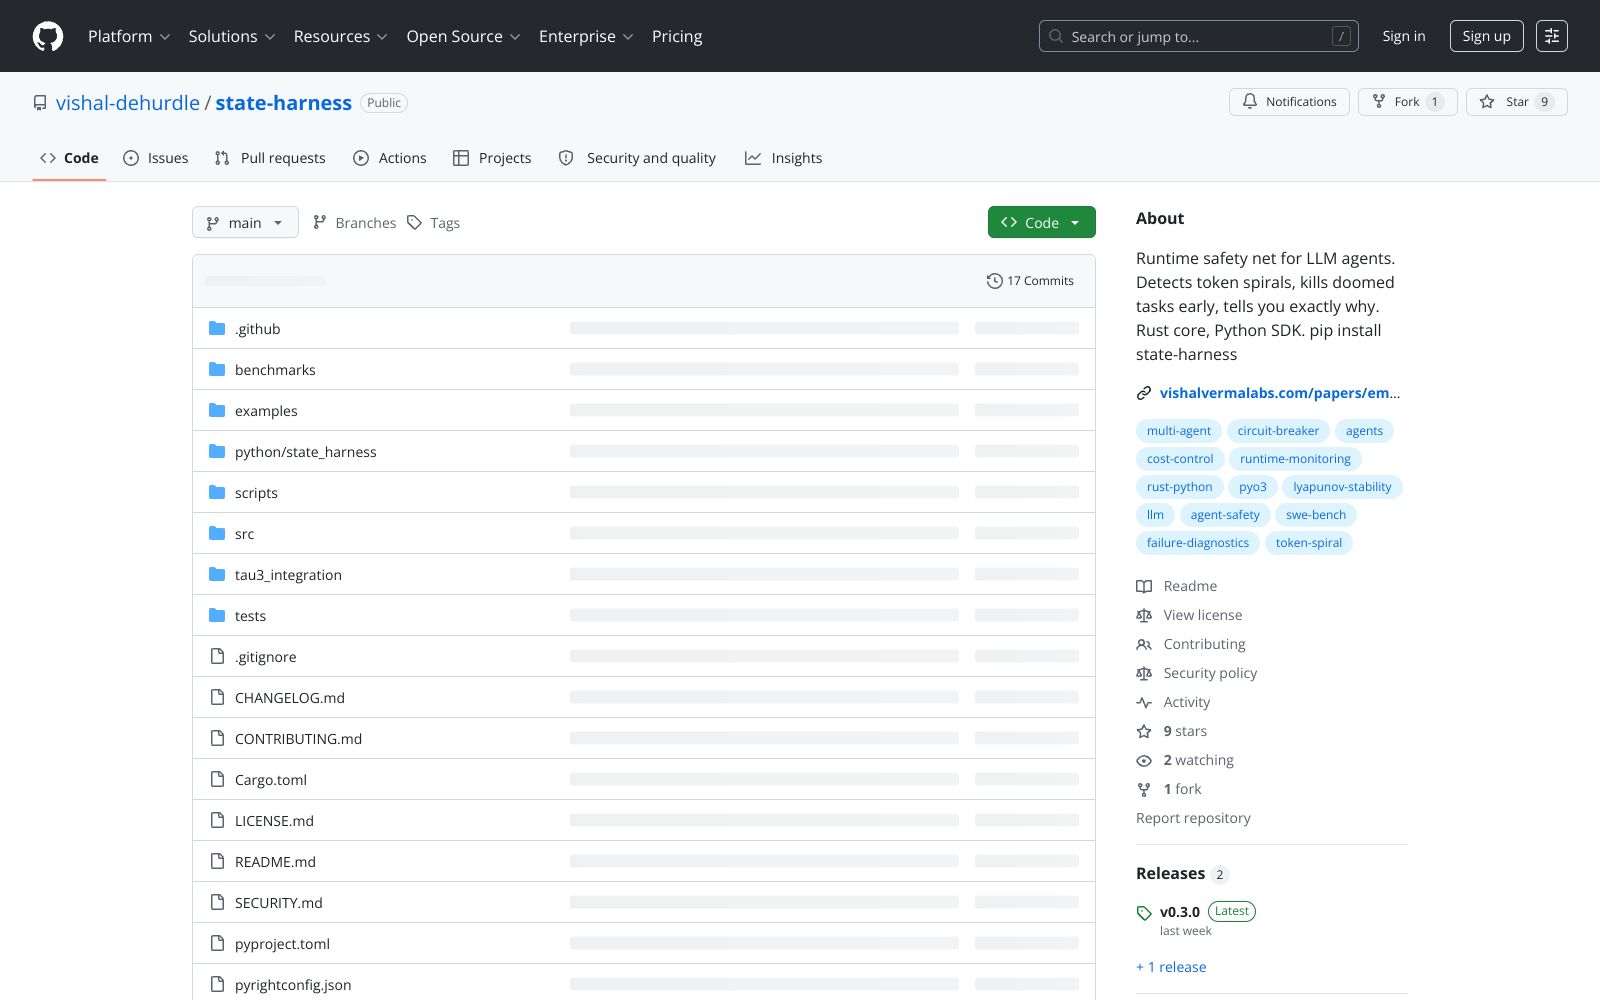Click the circuit-breaker topic tag
The image size is (1600, 1000).
[x=1278, y=431]
